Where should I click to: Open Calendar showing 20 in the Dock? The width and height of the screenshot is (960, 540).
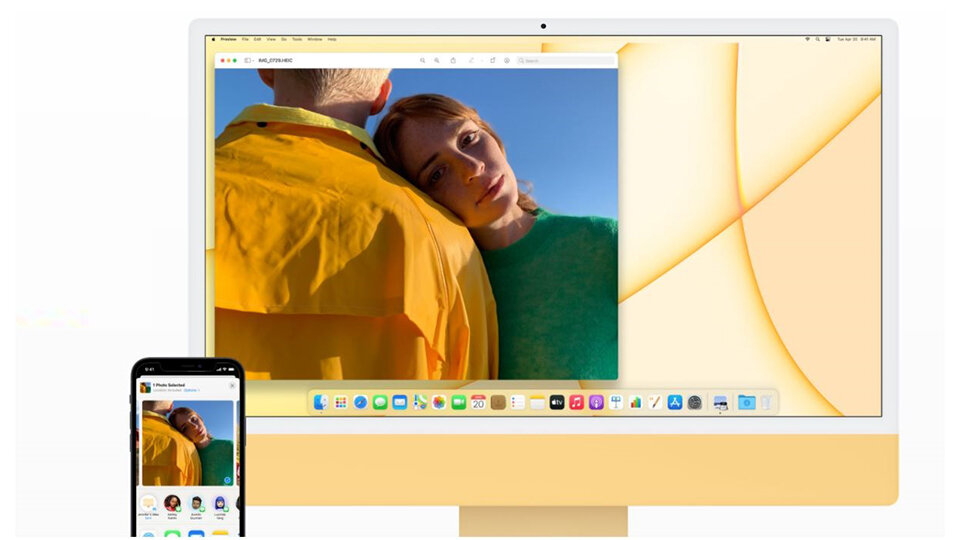478,402
